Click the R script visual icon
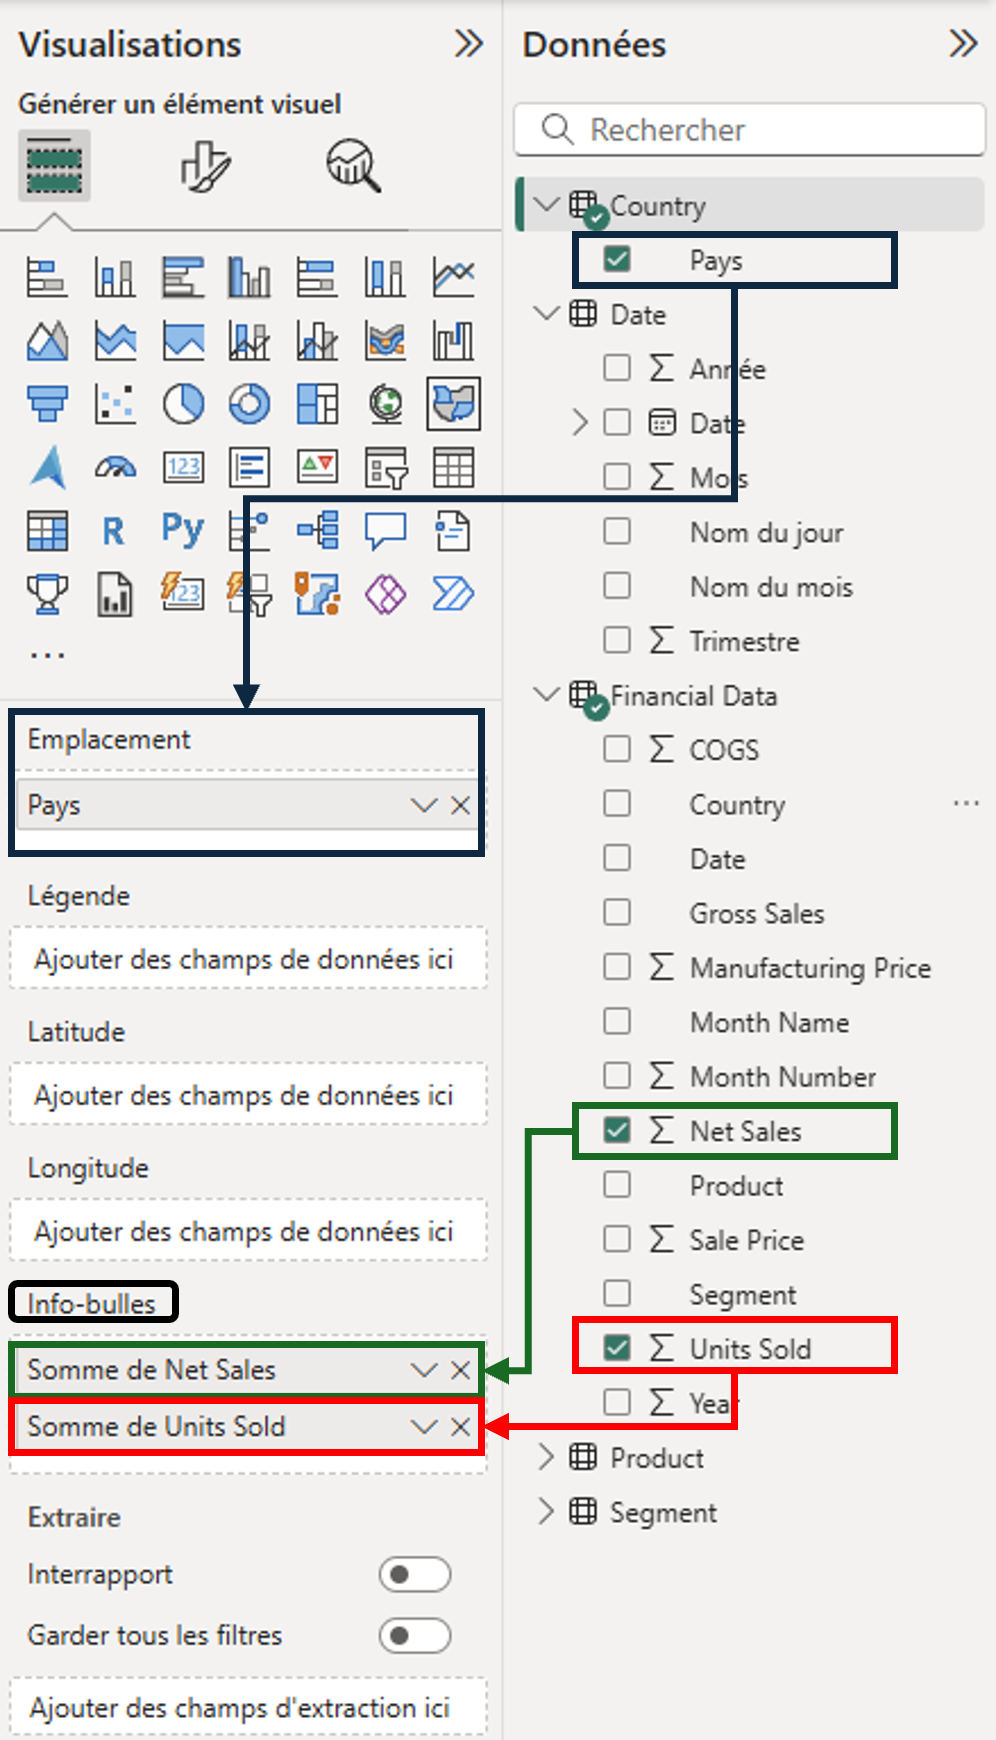The image size is (996, 1740). click(114, 531)
